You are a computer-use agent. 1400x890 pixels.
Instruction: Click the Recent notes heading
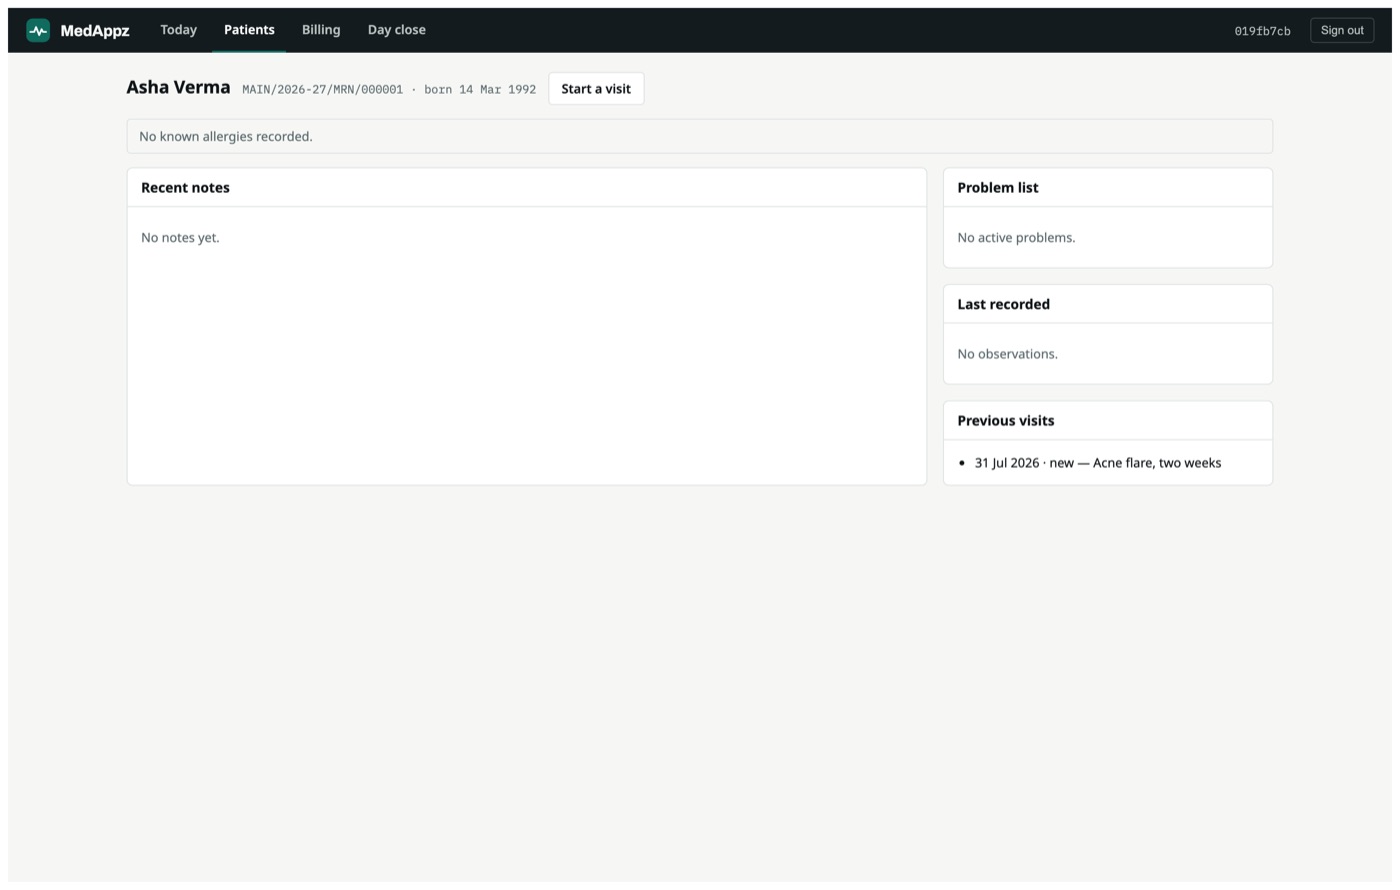185,187
